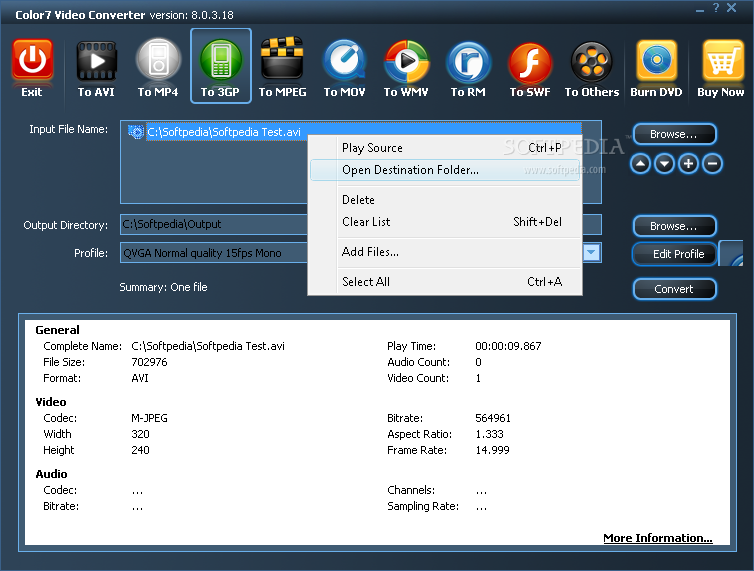The image size is (754, 571).
Task: Click the Convert button
Action: [x=674, y=289]
